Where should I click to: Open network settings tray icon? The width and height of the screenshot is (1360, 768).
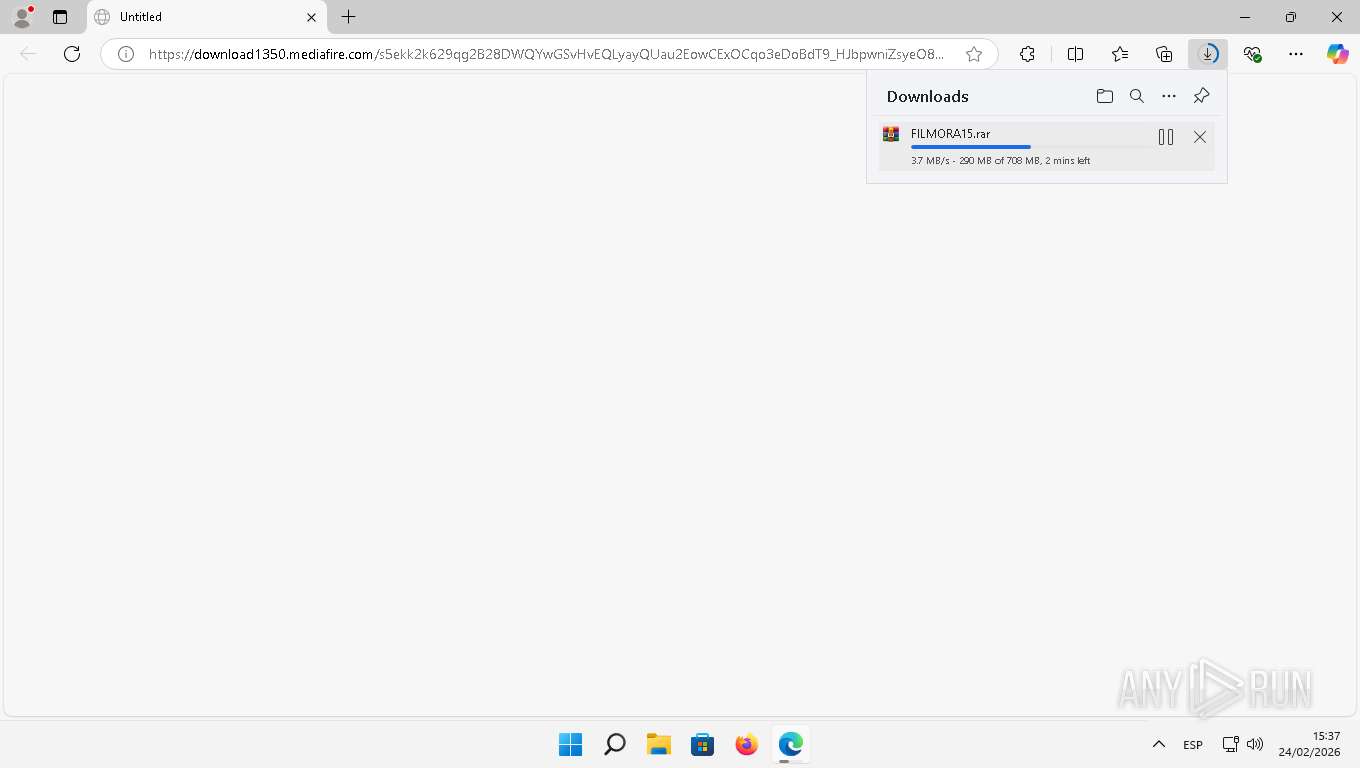click(x=1231, y=744)
